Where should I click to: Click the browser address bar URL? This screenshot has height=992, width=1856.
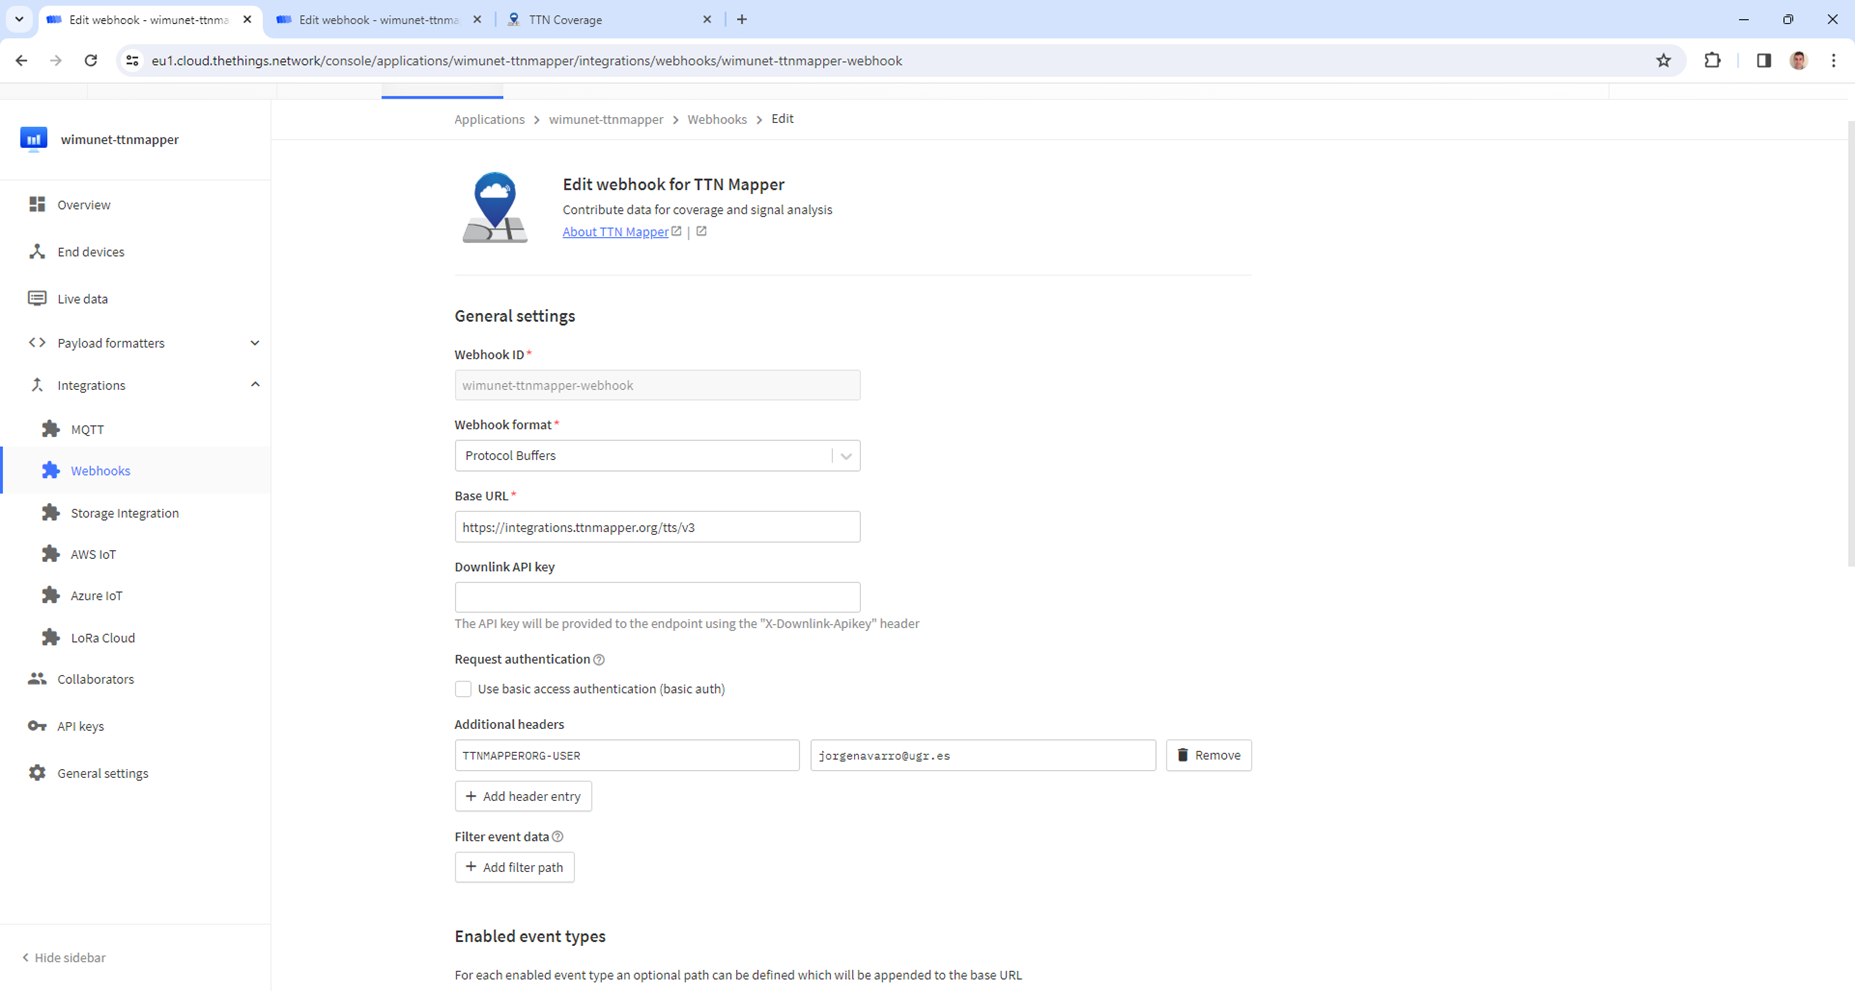pyautogui.click(x=527, y=61)
